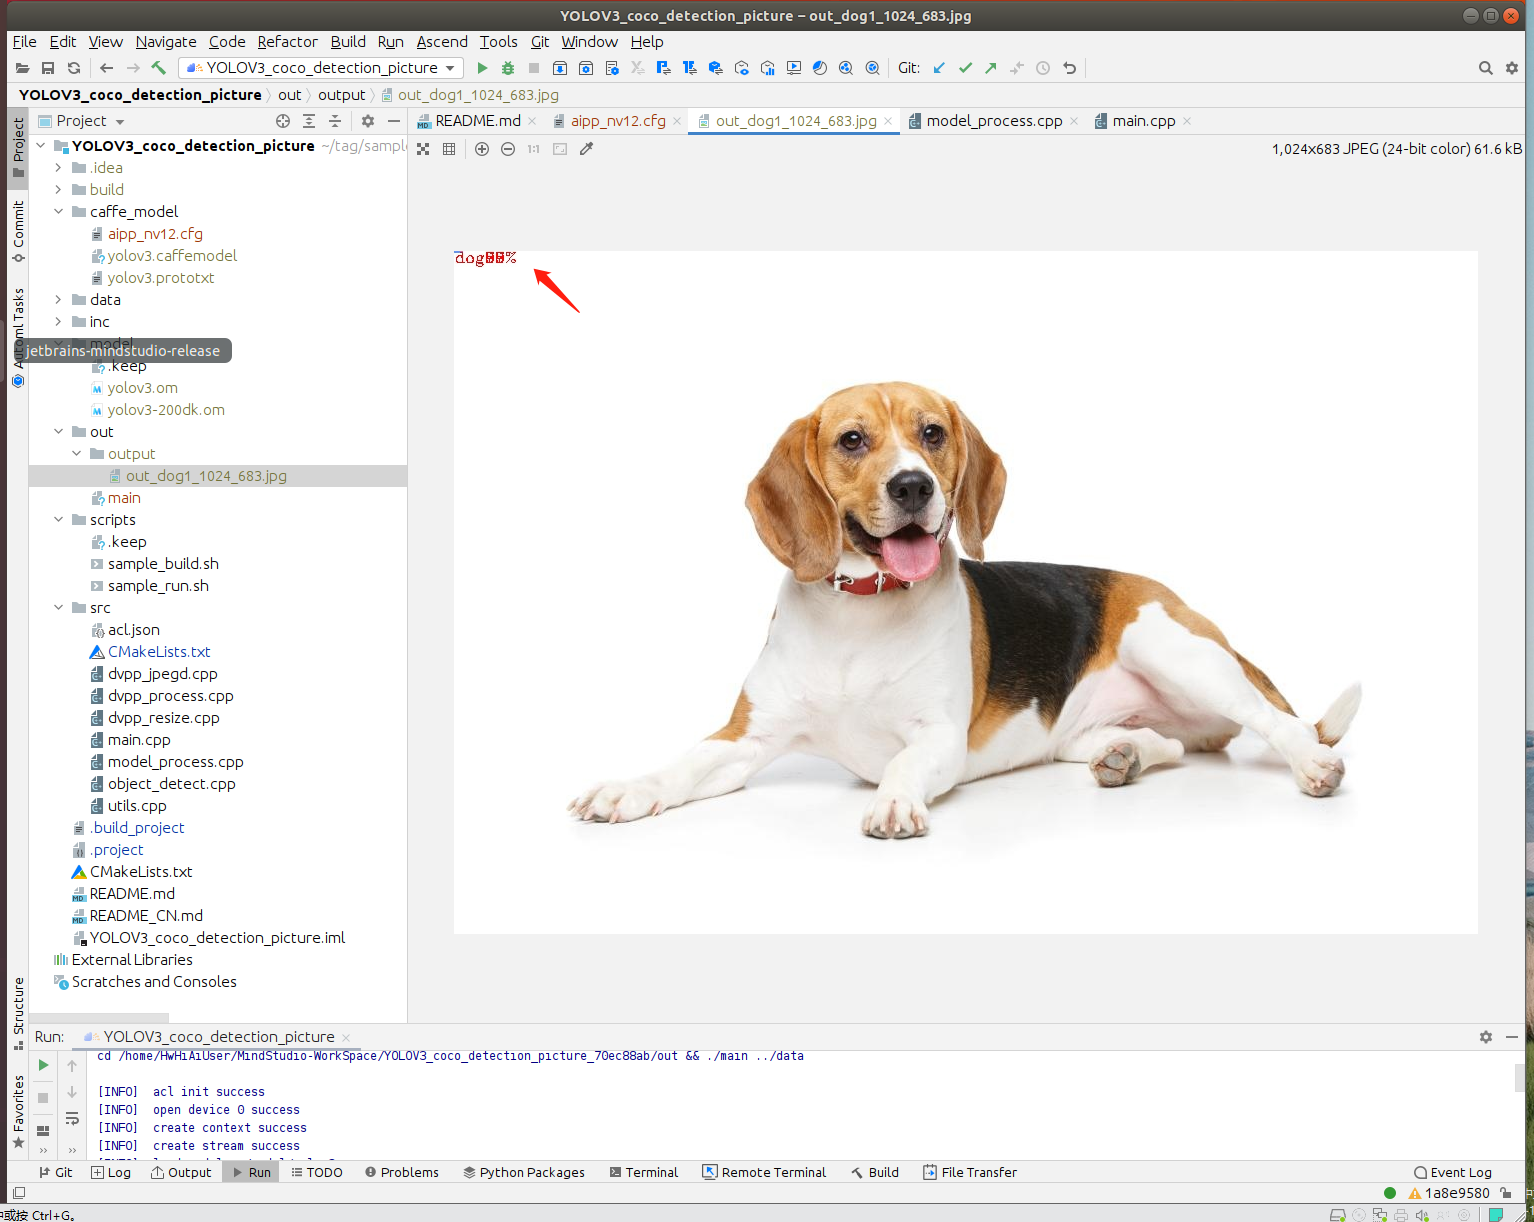This screenshot has height=1222, width=1534.
Task: Toggle soft-wrap in the Run console
Action: [x=72, y=1118]
